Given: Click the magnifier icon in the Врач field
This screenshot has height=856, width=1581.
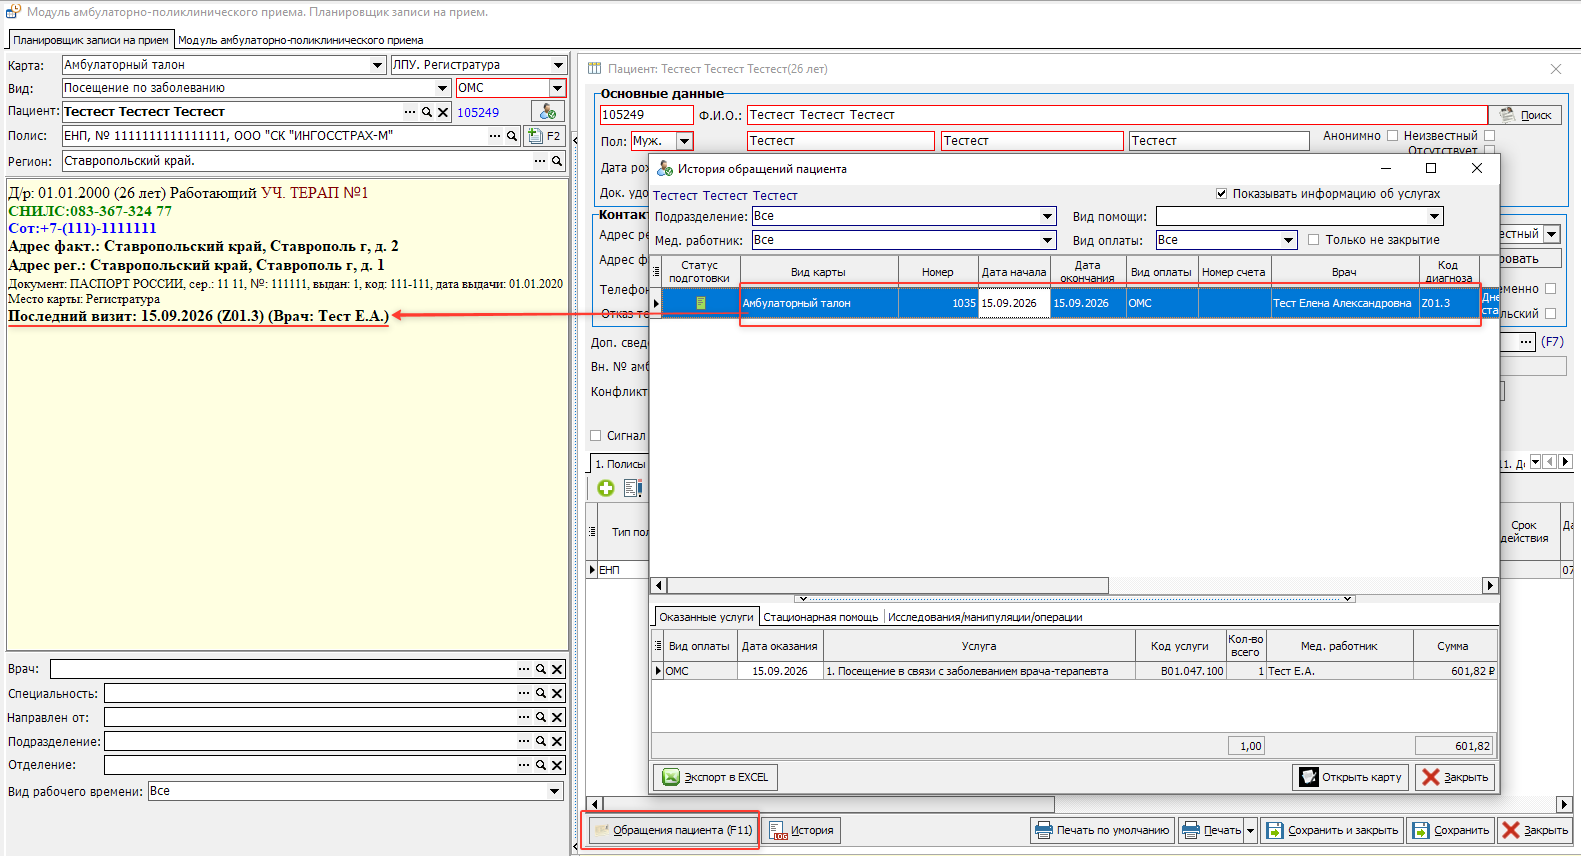Looking at the screenshot, I should (541, 669).
